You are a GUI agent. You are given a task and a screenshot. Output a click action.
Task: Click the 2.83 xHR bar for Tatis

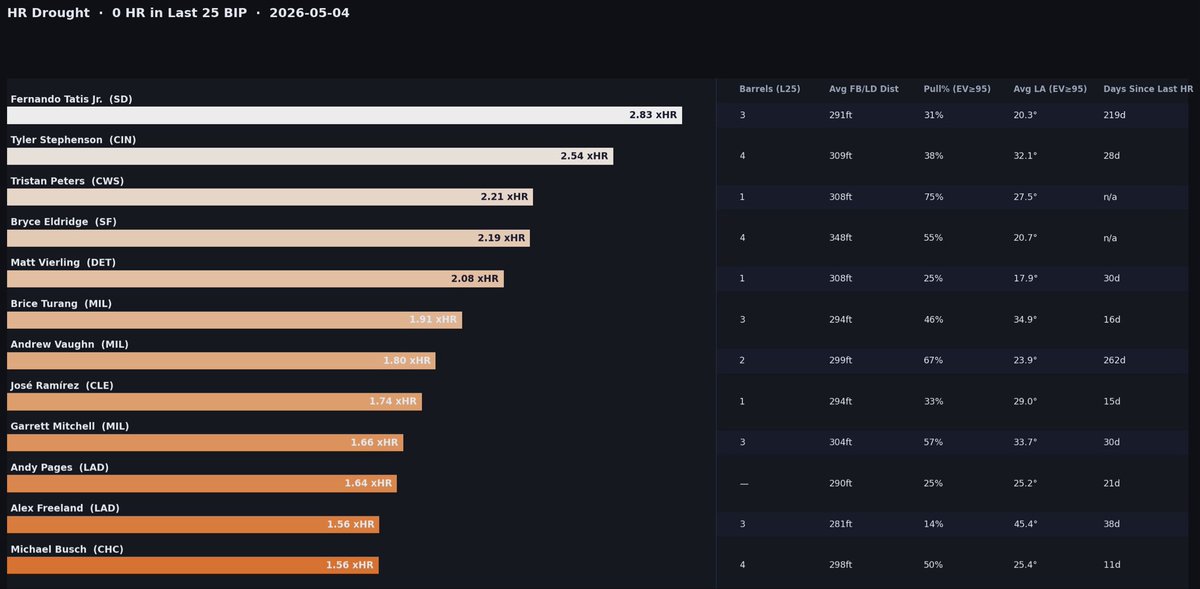(x=344, y=115)
